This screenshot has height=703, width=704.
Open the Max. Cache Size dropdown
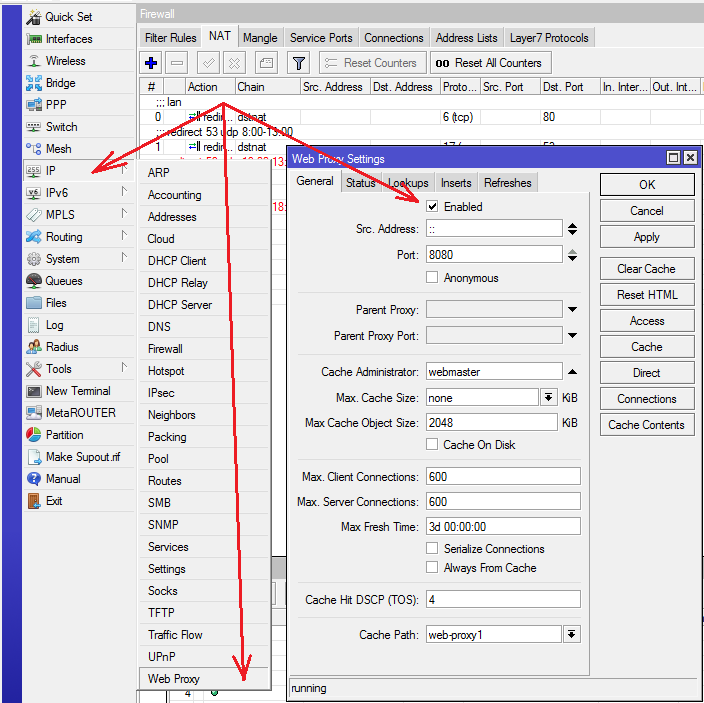(x=548, y=397)
